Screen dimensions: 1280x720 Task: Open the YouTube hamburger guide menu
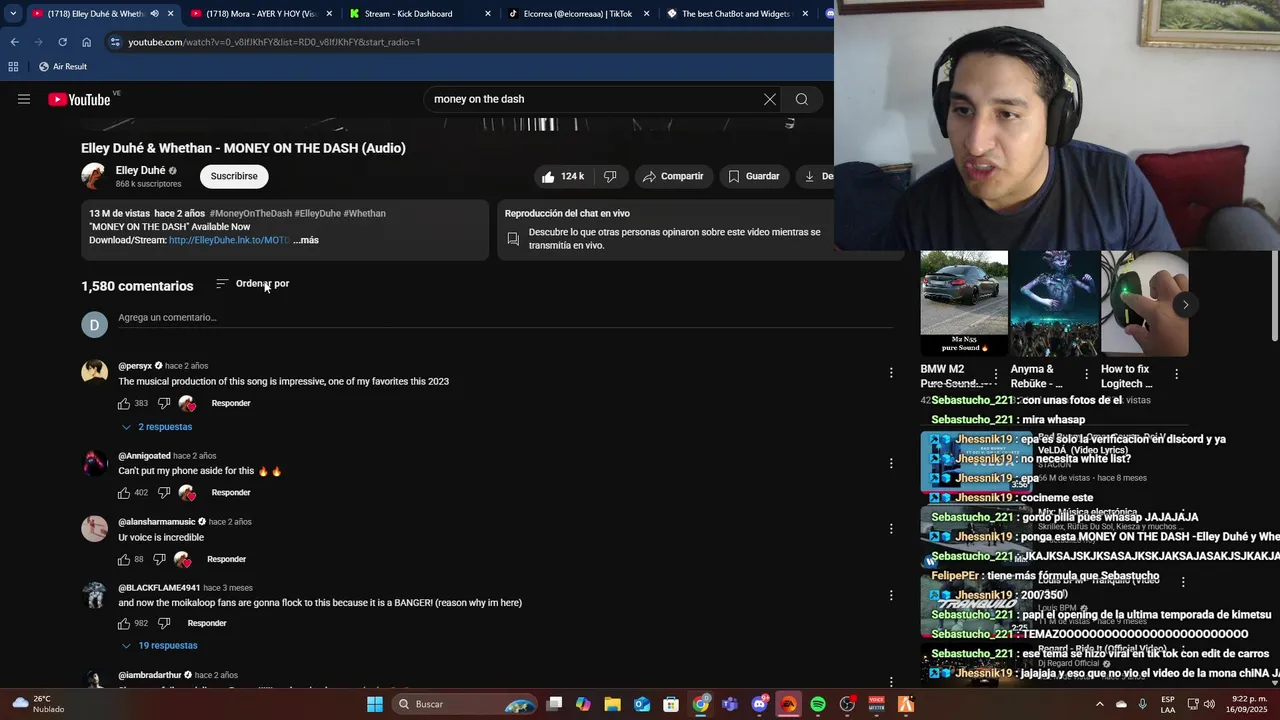(x=24, y=99)
